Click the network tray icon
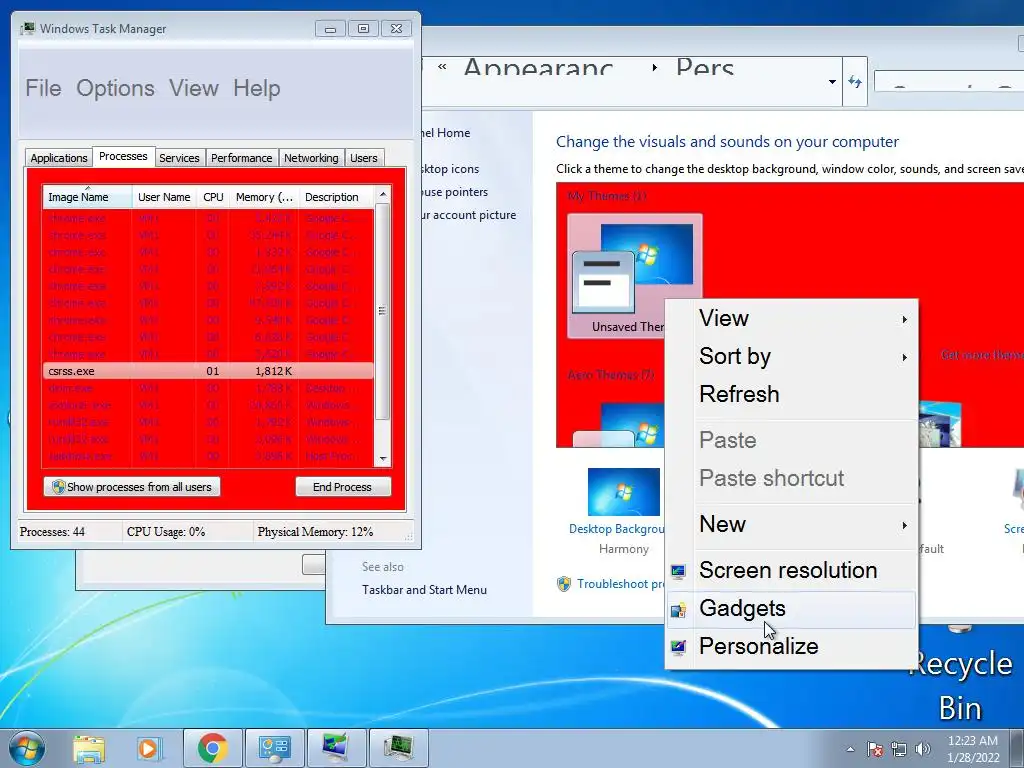Viewport: 1024px width, 768px height. pos(899,749)
